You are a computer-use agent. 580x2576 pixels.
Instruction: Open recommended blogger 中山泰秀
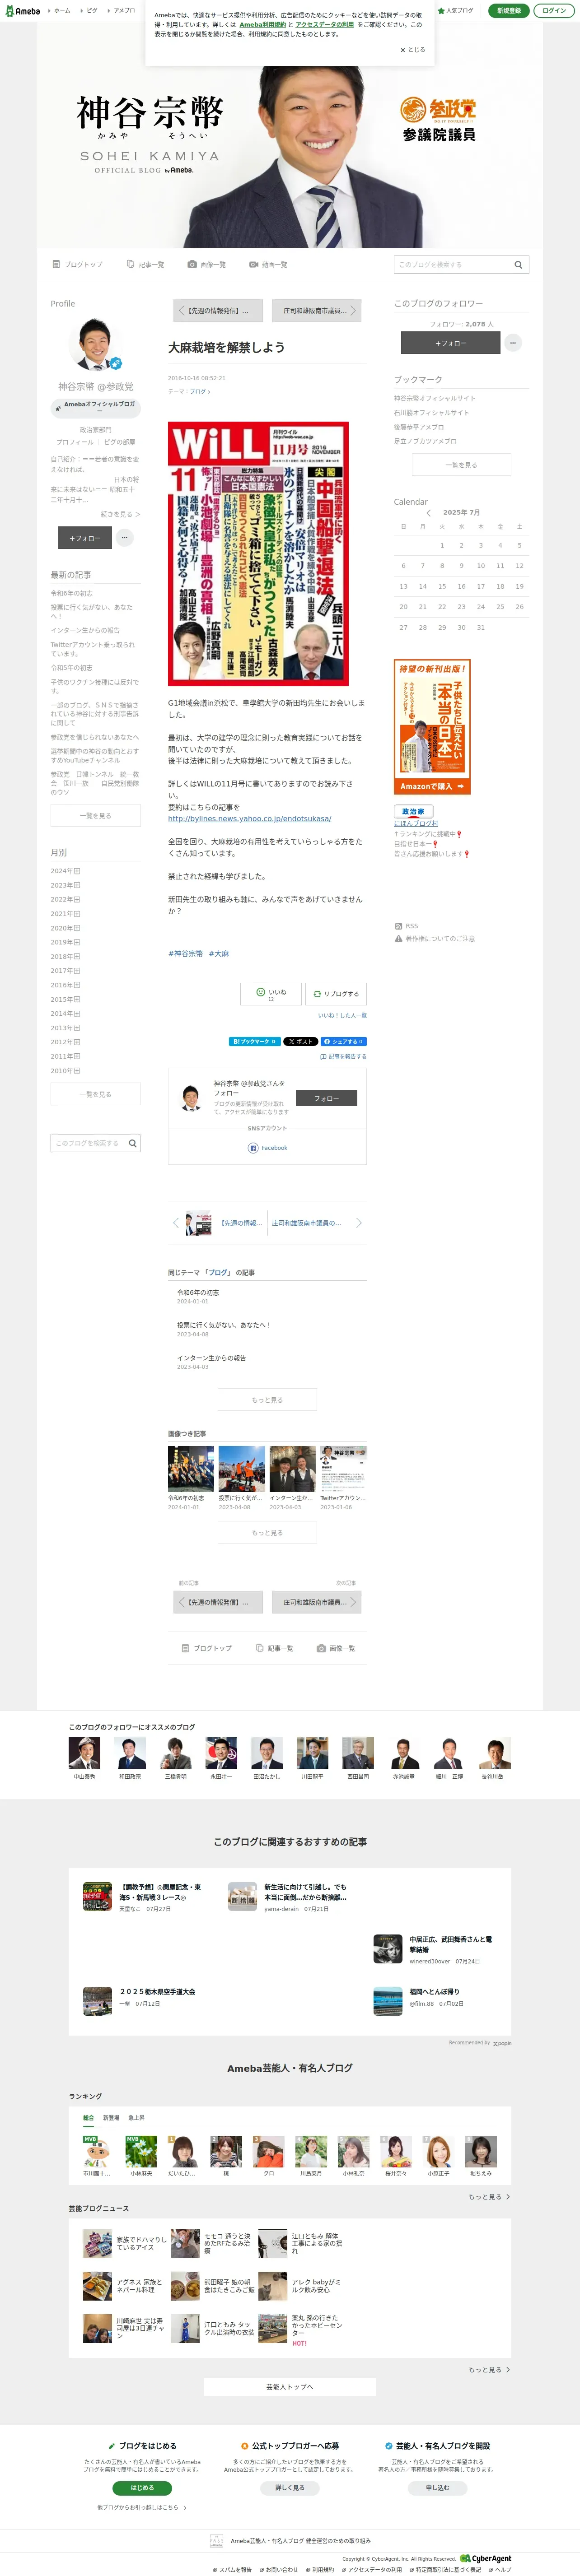pyautogui.click(x=84, y=1758)
